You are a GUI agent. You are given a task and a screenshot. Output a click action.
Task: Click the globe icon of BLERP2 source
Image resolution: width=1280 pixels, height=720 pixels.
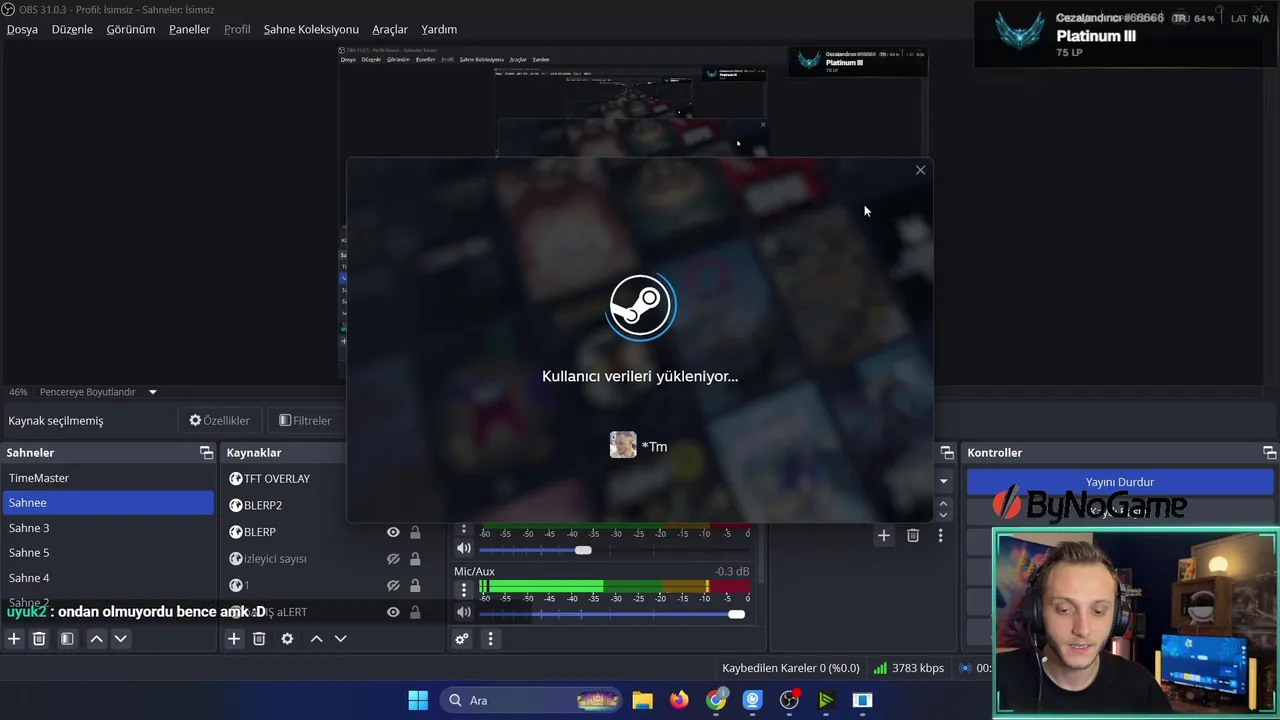pyautogui.click(x=236, y=505)
